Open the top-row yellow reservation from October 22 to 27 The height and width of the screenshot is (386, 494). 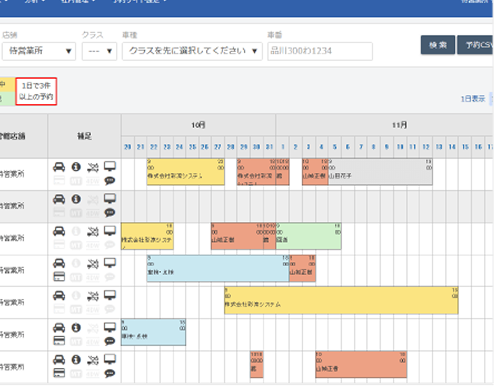tap(186, 171)
